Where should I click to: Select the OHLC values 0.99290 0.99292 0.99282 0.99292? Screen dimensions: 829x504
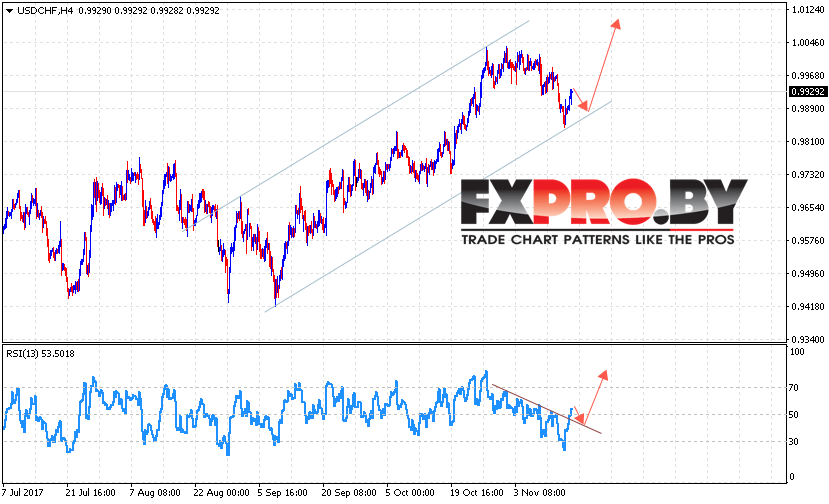coord(149,11)
